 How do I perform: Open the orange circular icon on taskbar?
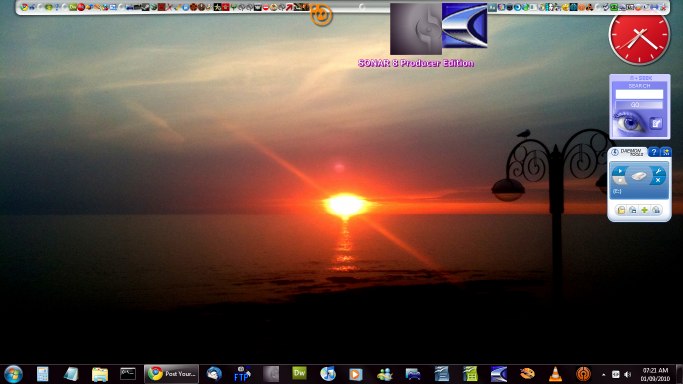coord(583,374)
